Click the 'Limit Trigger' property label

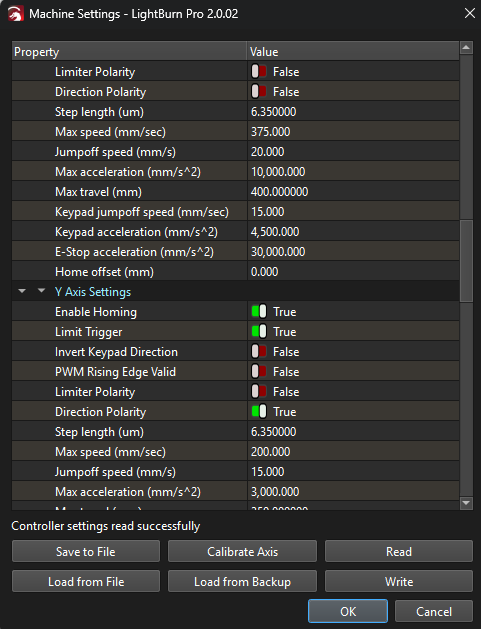[x=89, y=332]
